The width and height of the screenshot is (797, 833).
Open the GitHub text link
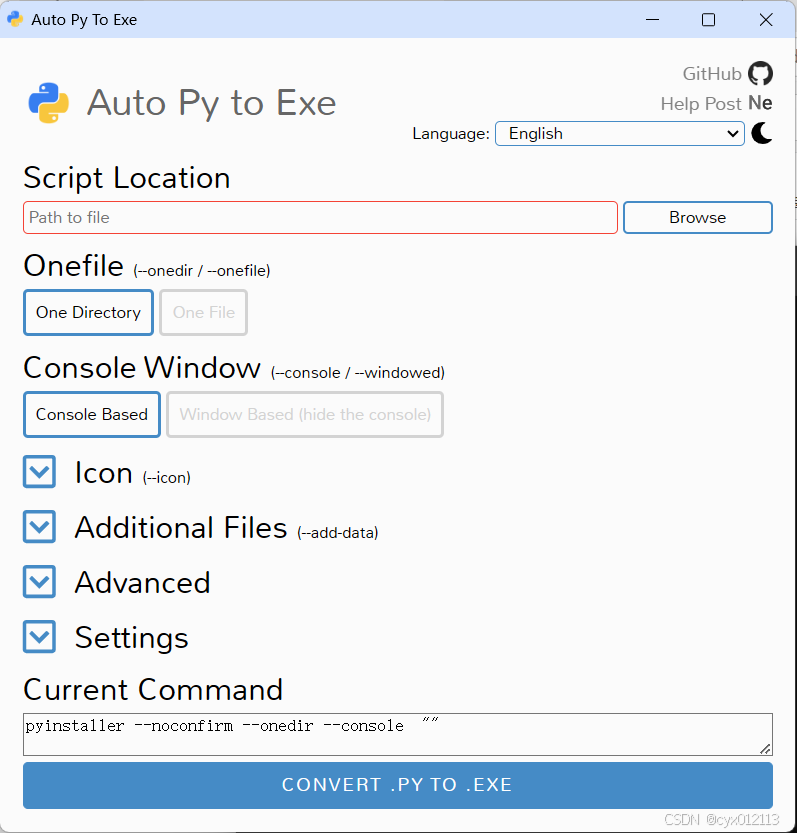click(711, 74)
